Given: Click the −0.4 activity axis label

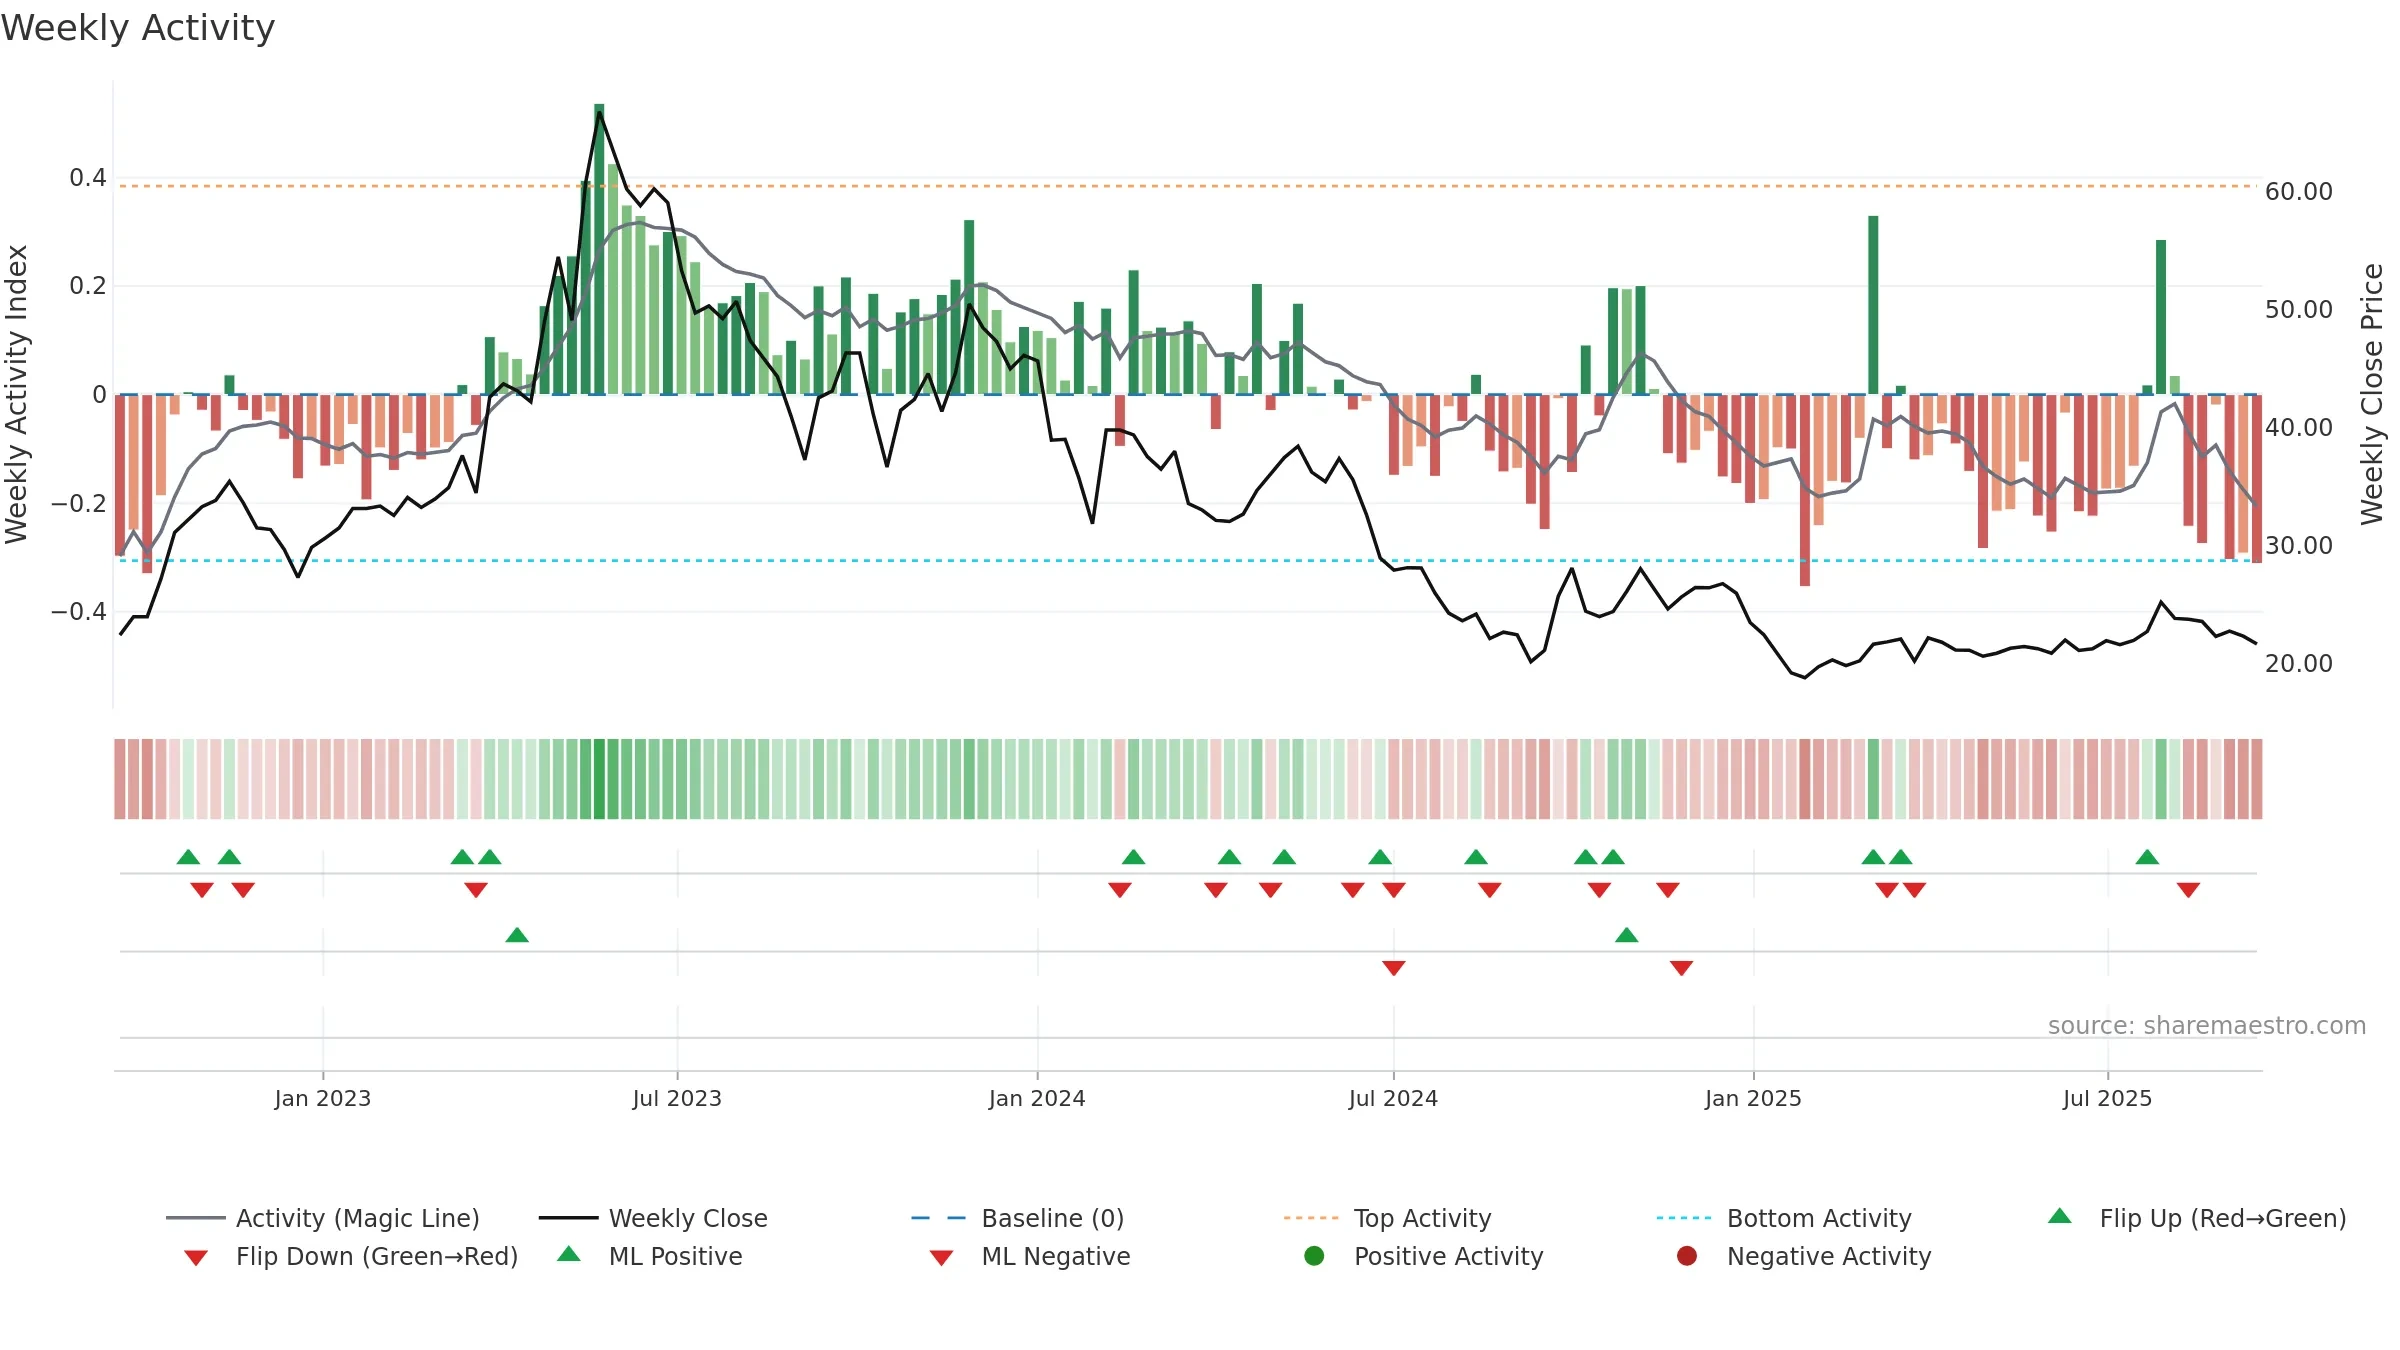Looking at the screenshot, I should tap(78, 611).
